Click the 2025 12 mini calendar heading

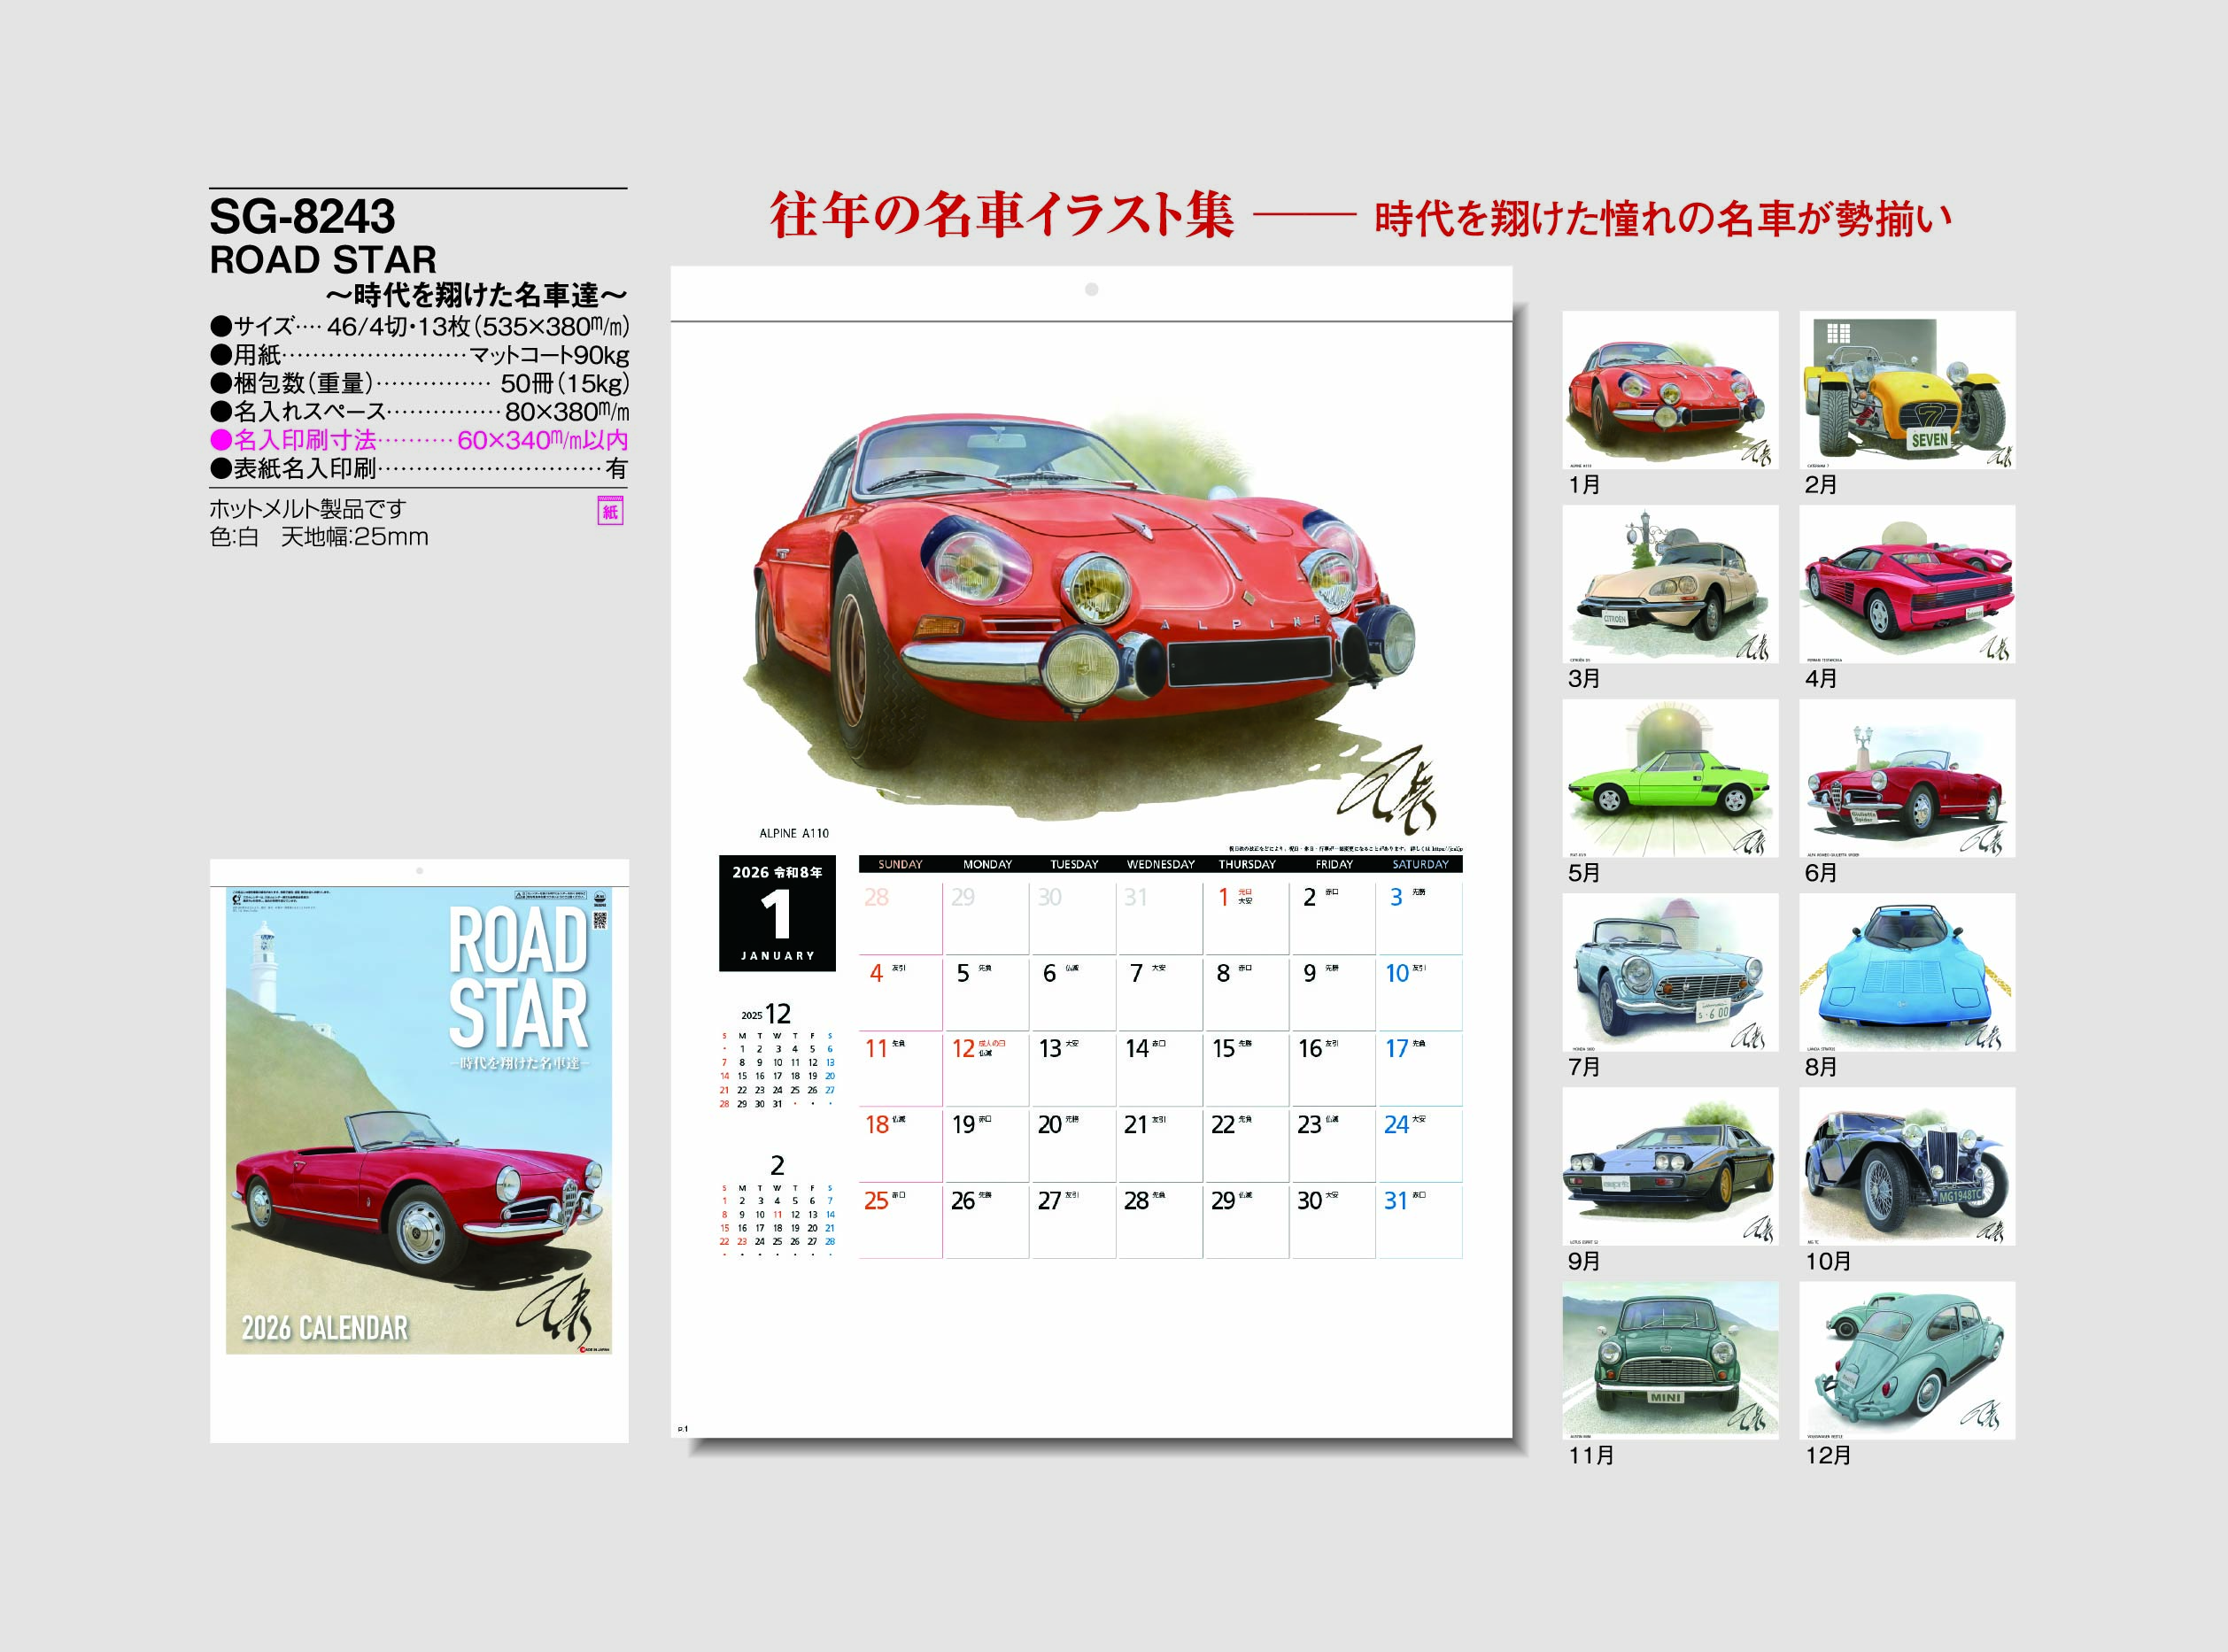(x=766, y=1013)
